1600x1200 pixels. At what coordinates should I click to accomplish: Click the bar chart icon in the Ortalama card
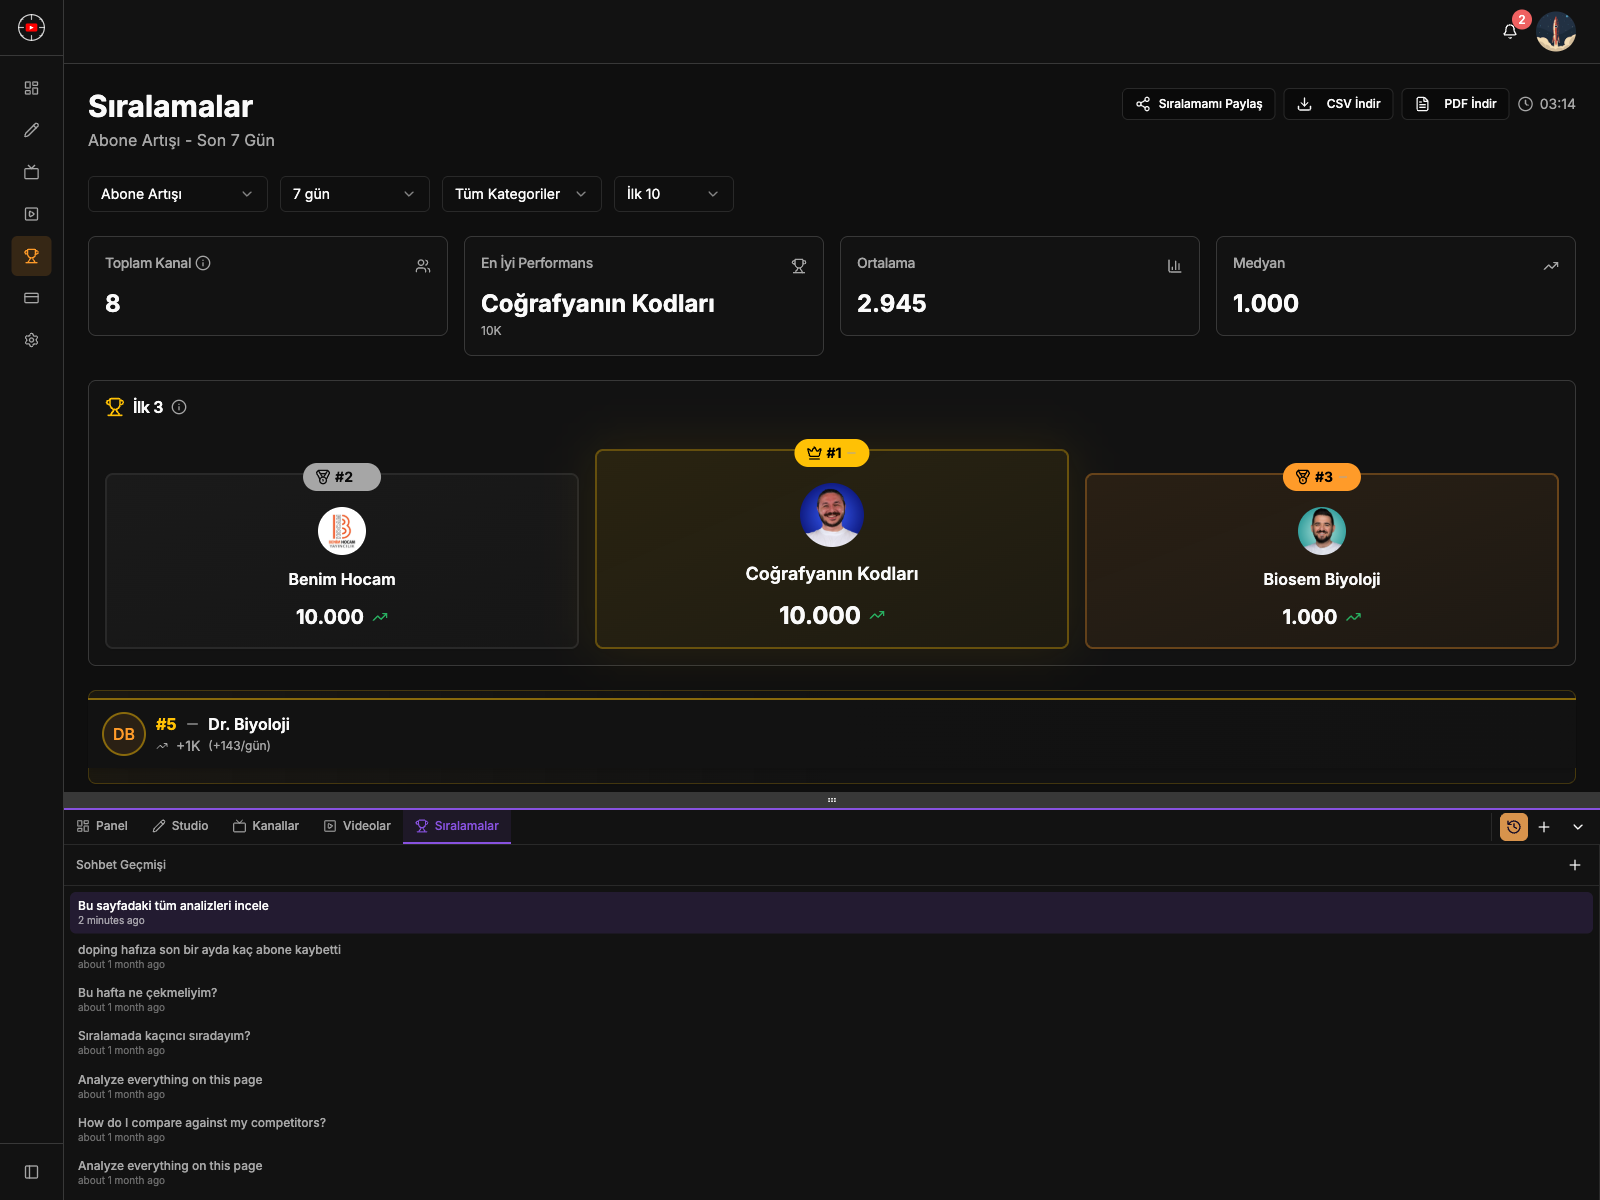1175,266
